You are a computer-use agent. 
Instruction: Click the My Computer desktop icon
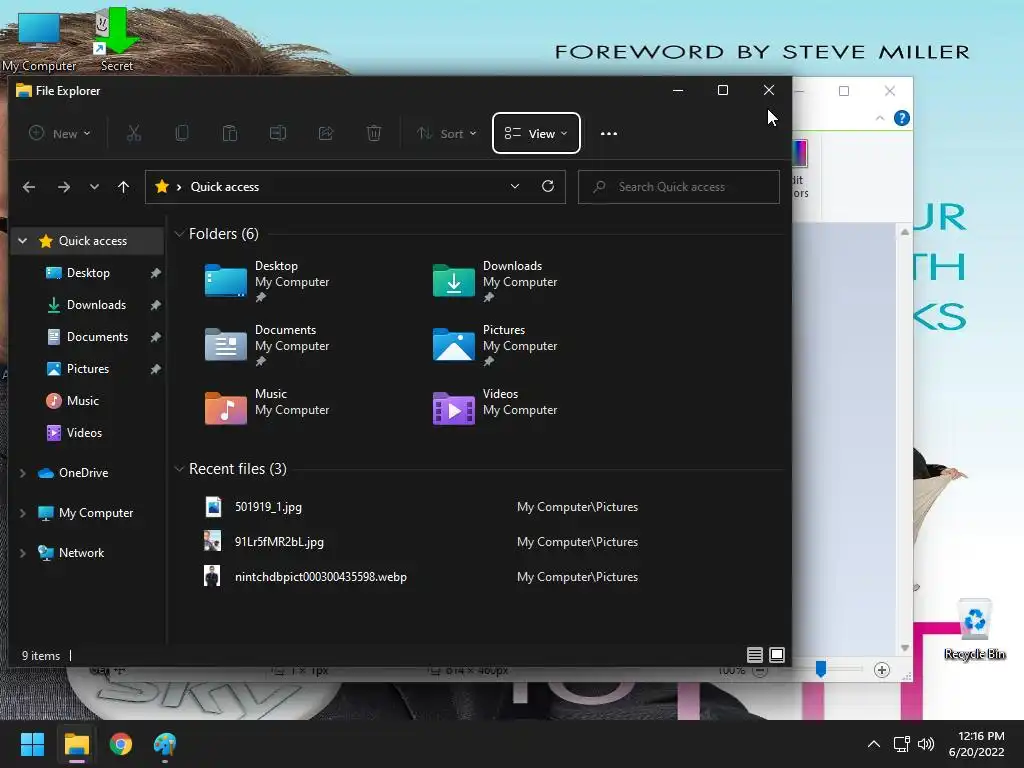(x=39, y=40)
